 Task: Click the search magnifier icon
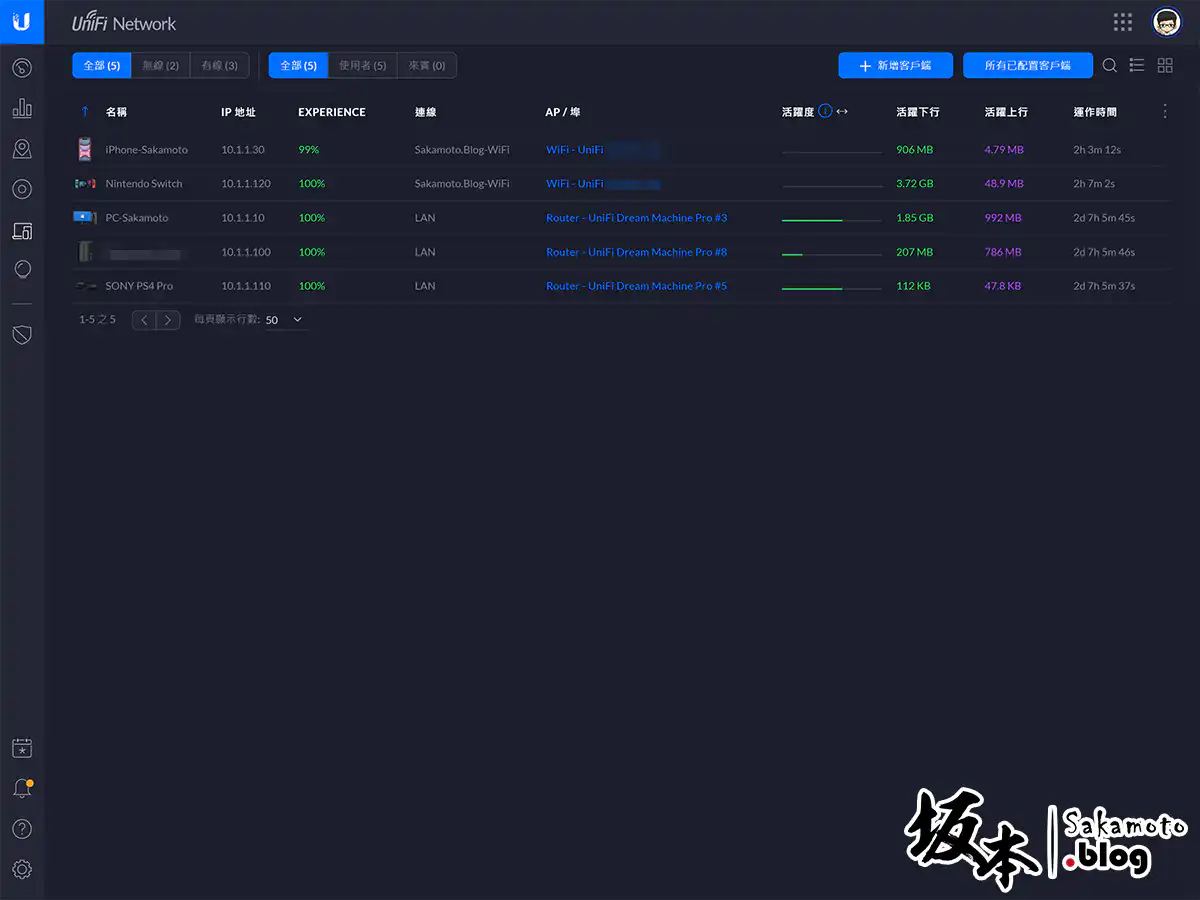(1110, 65)
